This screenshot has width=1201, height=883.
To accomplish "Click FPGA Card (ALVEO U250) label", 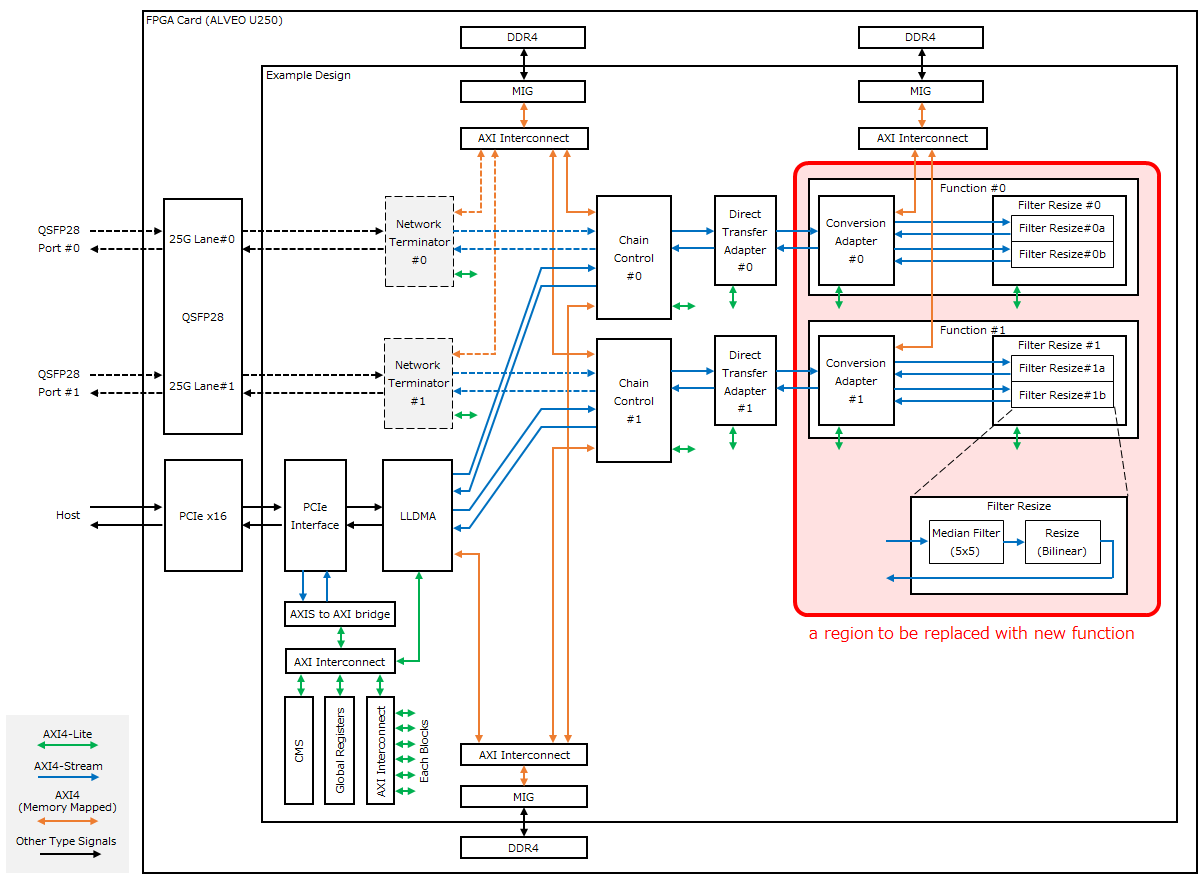I will 212,21.
